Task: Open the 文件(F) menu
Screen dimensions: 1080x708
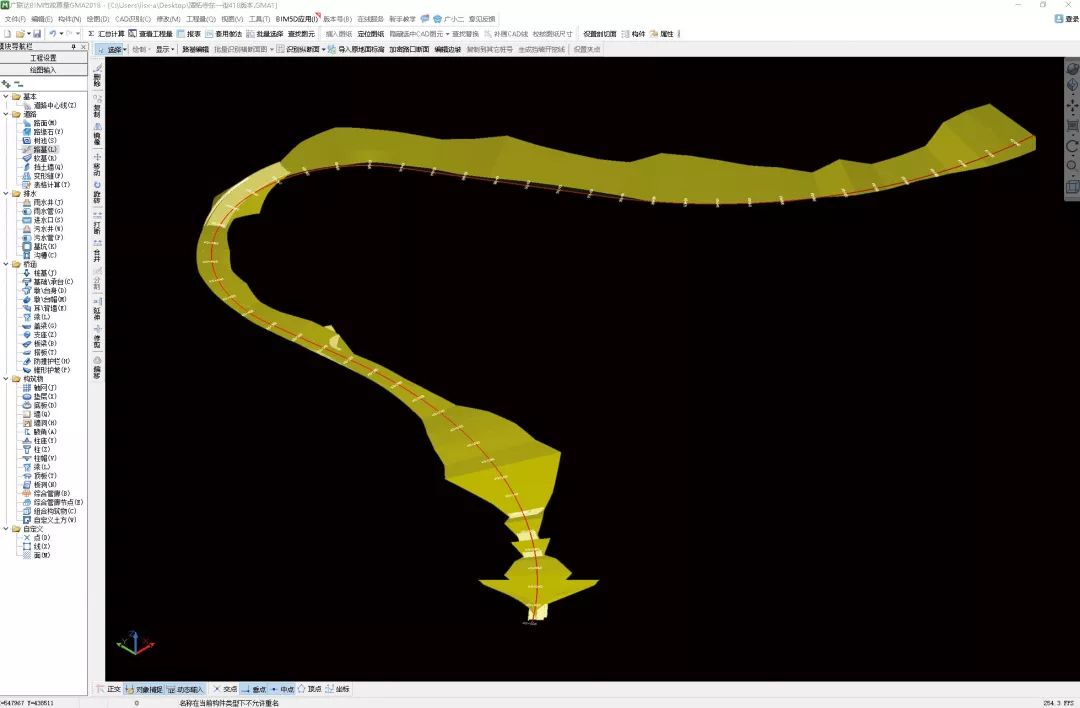Action: [15, 19]
